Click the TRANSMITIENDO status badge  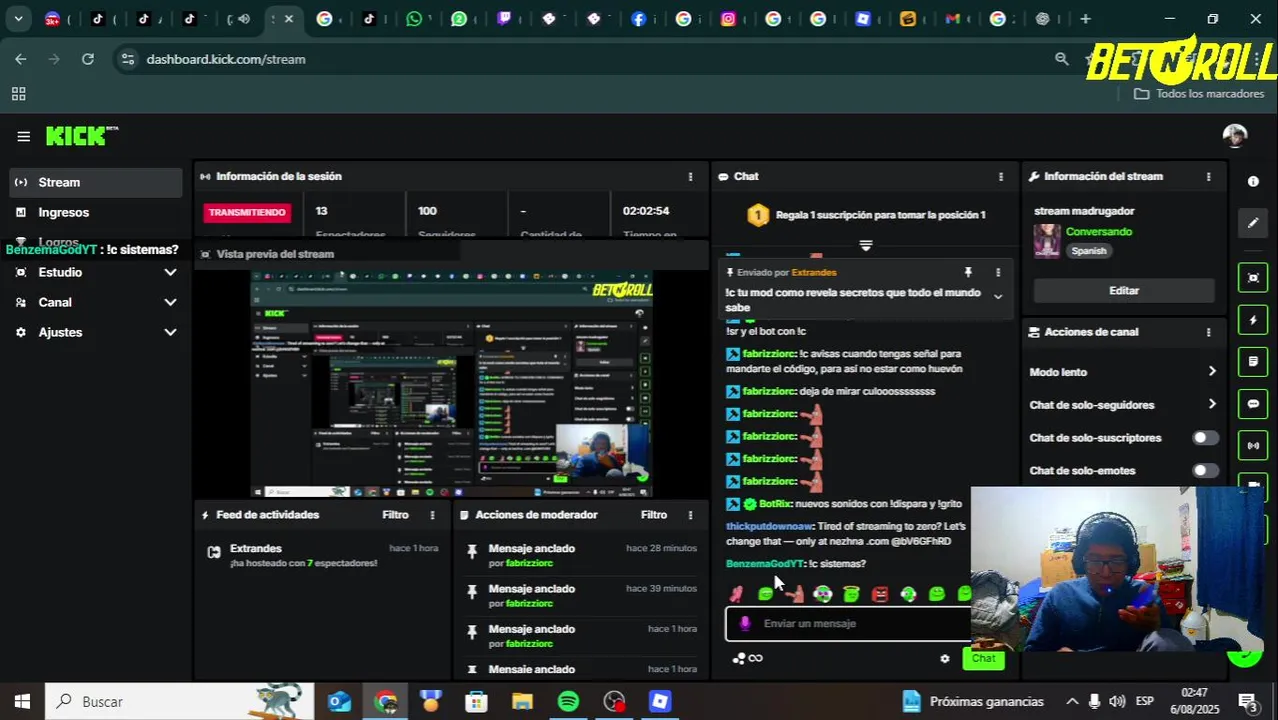tap(247, 212)
